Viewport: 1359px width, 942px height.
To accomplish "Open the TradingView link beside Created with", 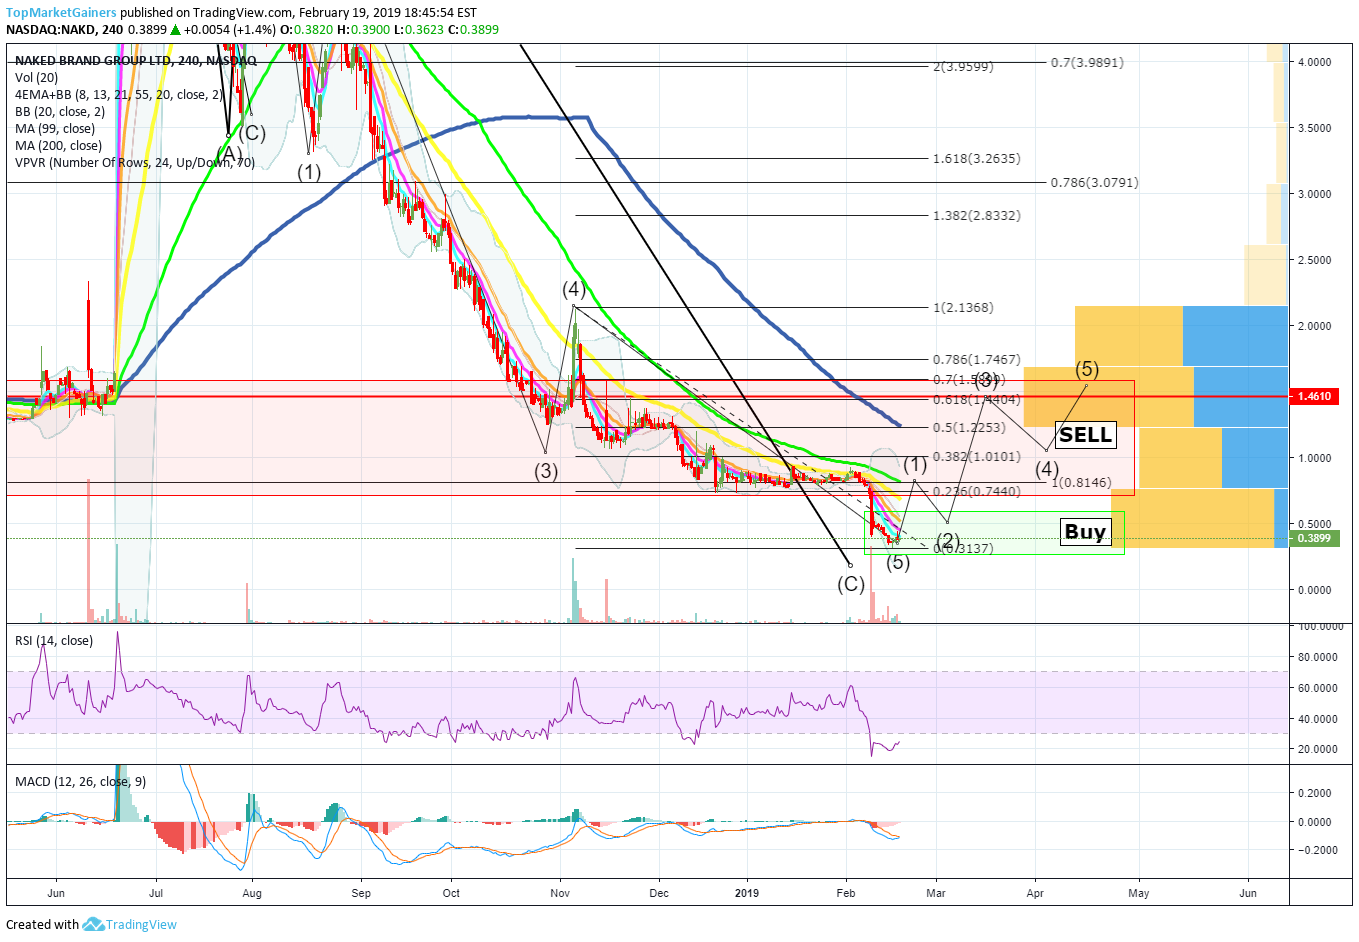I will (141, 925).
